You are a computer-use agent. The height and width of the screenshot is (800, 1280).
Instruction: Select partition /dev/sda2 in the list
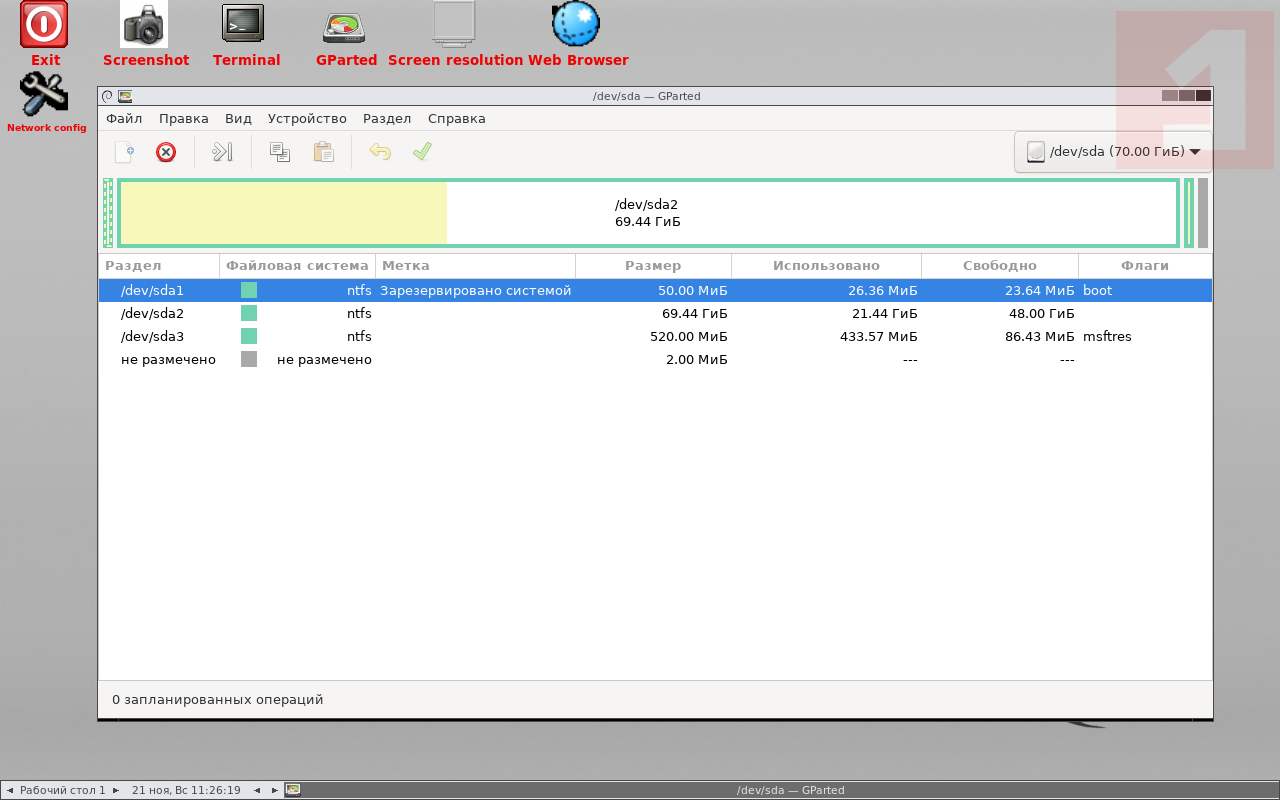[x=152, y=313]
